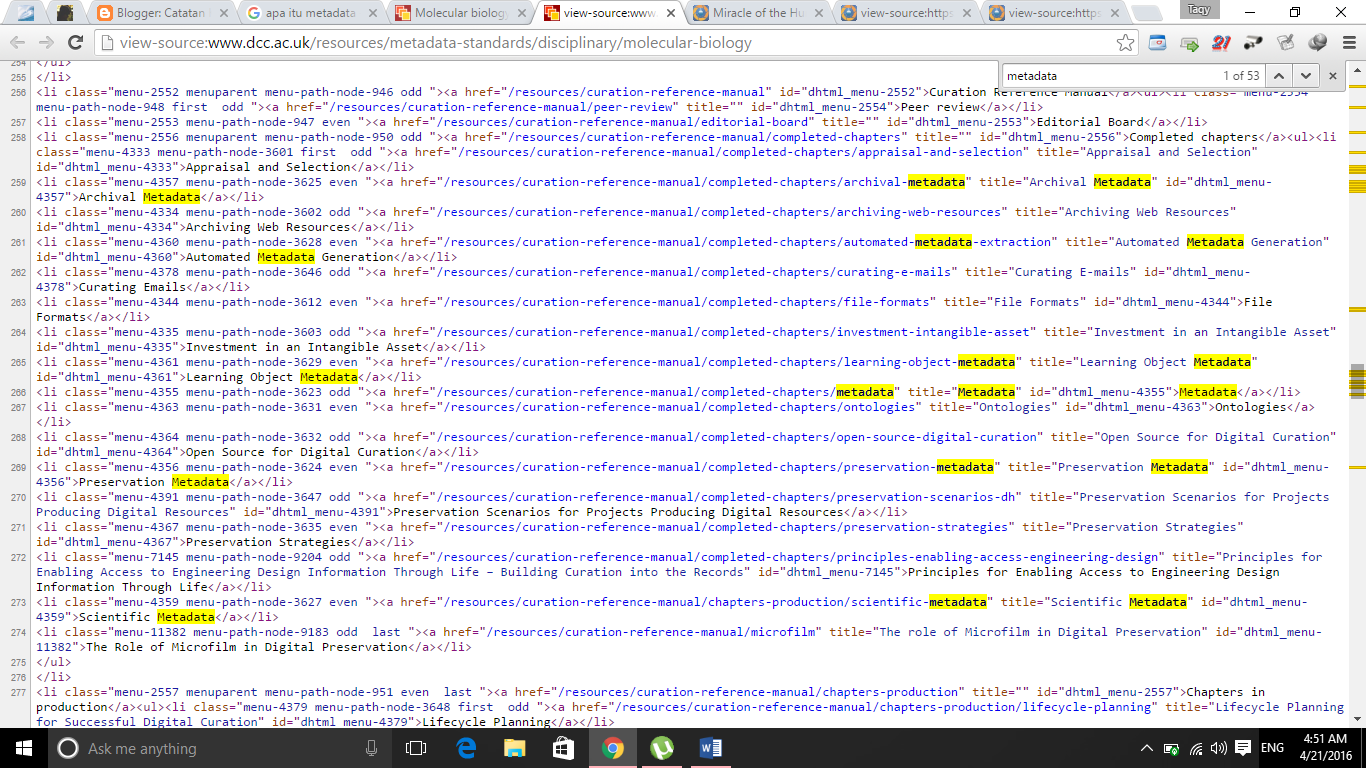Image resolution: width=1366 pixels, height=768 pixels.
Task: Close the find bar with the X
Action: [x=1333, y=75]
